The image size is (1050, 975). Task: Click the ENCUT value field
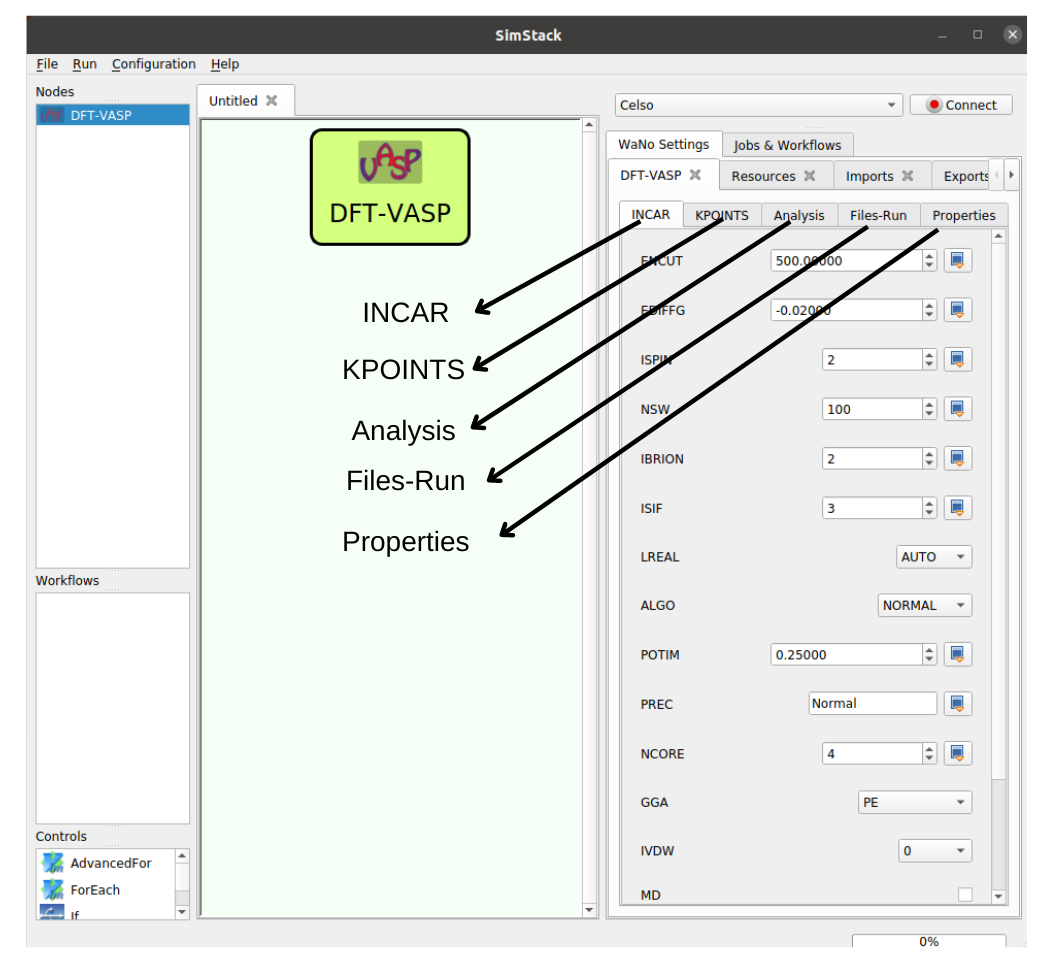tap(846, 260)
